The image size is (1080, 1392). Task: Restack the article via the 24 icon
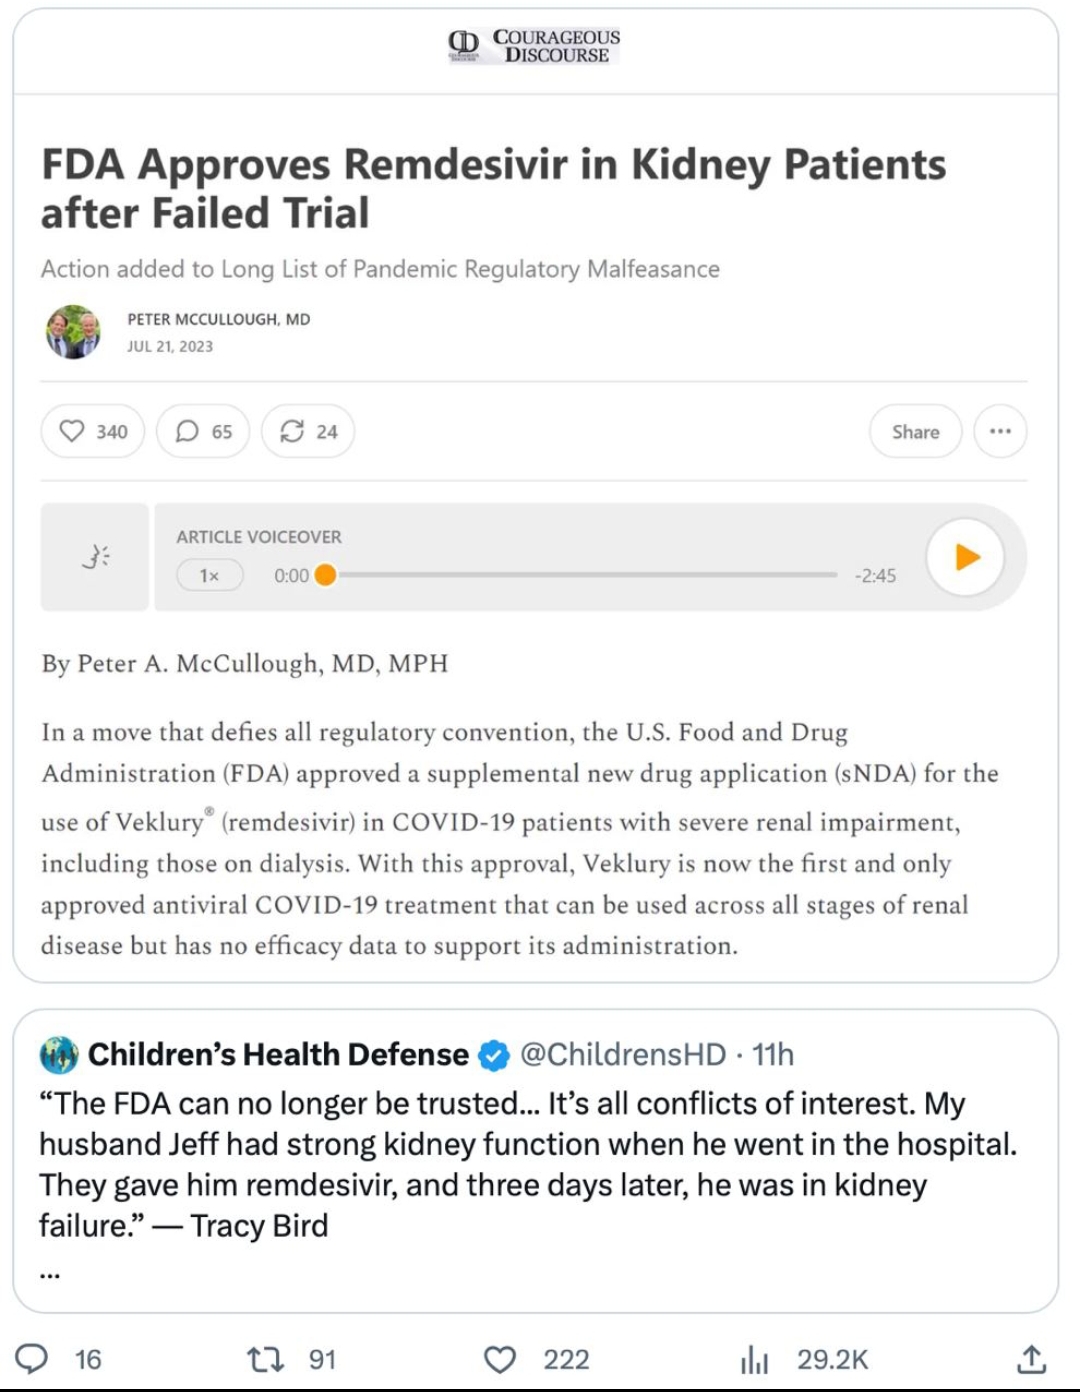(308, 431)
